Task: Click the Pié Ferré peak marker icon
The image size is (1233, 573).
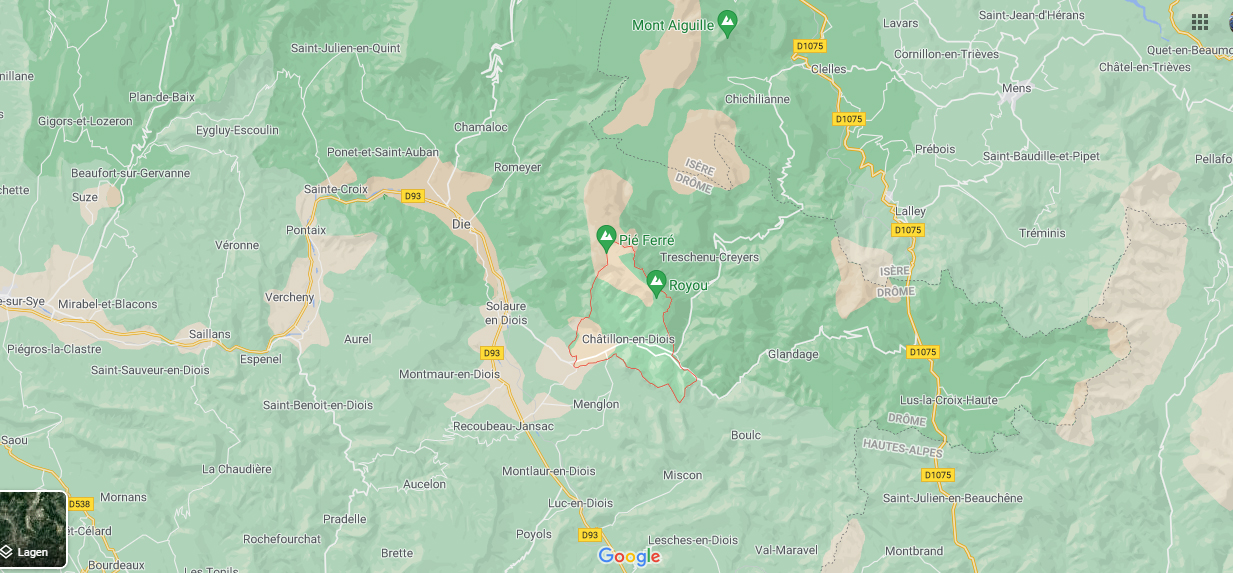Action: (x=606, y=238)
